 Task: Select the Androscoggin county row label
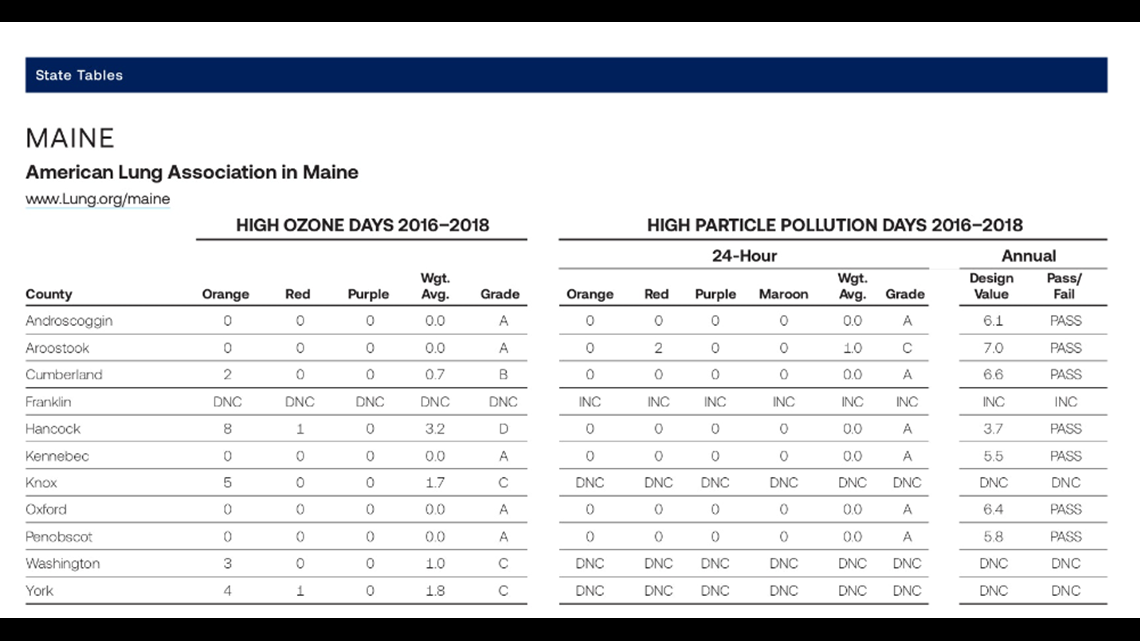coord(69,320)
